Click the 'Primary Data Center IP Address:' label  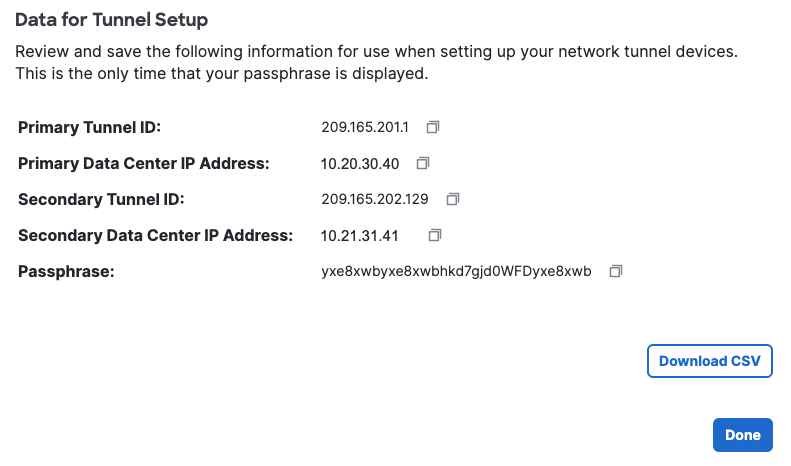(x=144, y=163)
